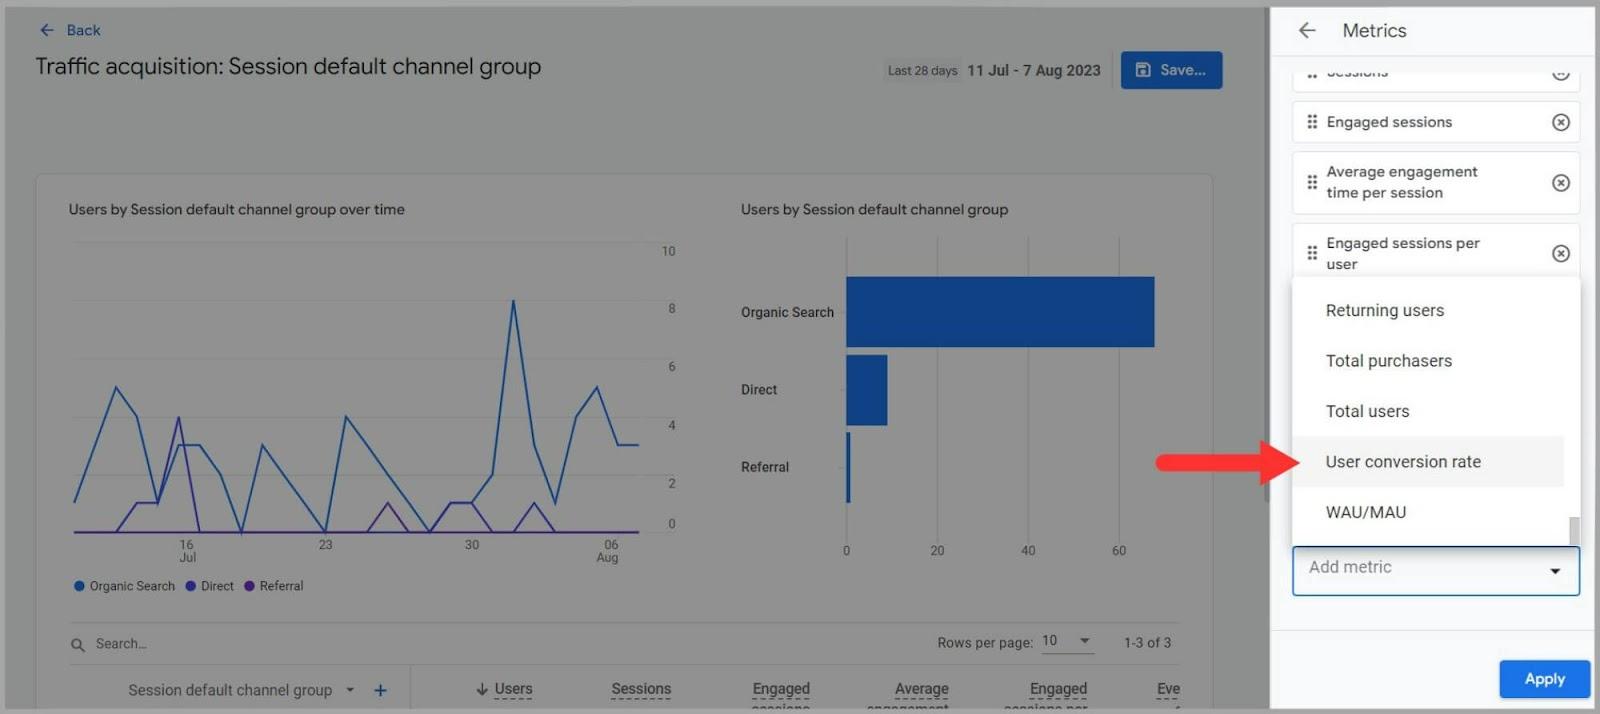Viewport: 1600px width, 714px height.
Task: Select Total purchasers metric option
Action: [1388, 361]
